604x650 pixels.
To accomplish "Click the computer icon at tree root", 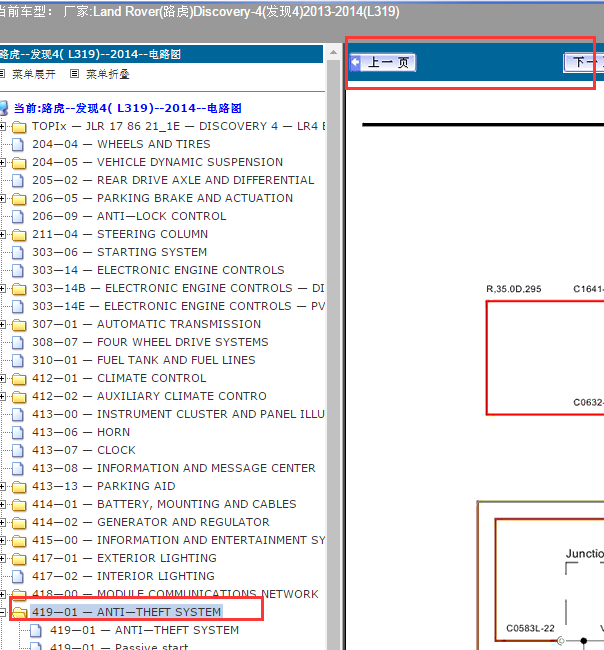I will pyautogui.click(x=3, y=108).
